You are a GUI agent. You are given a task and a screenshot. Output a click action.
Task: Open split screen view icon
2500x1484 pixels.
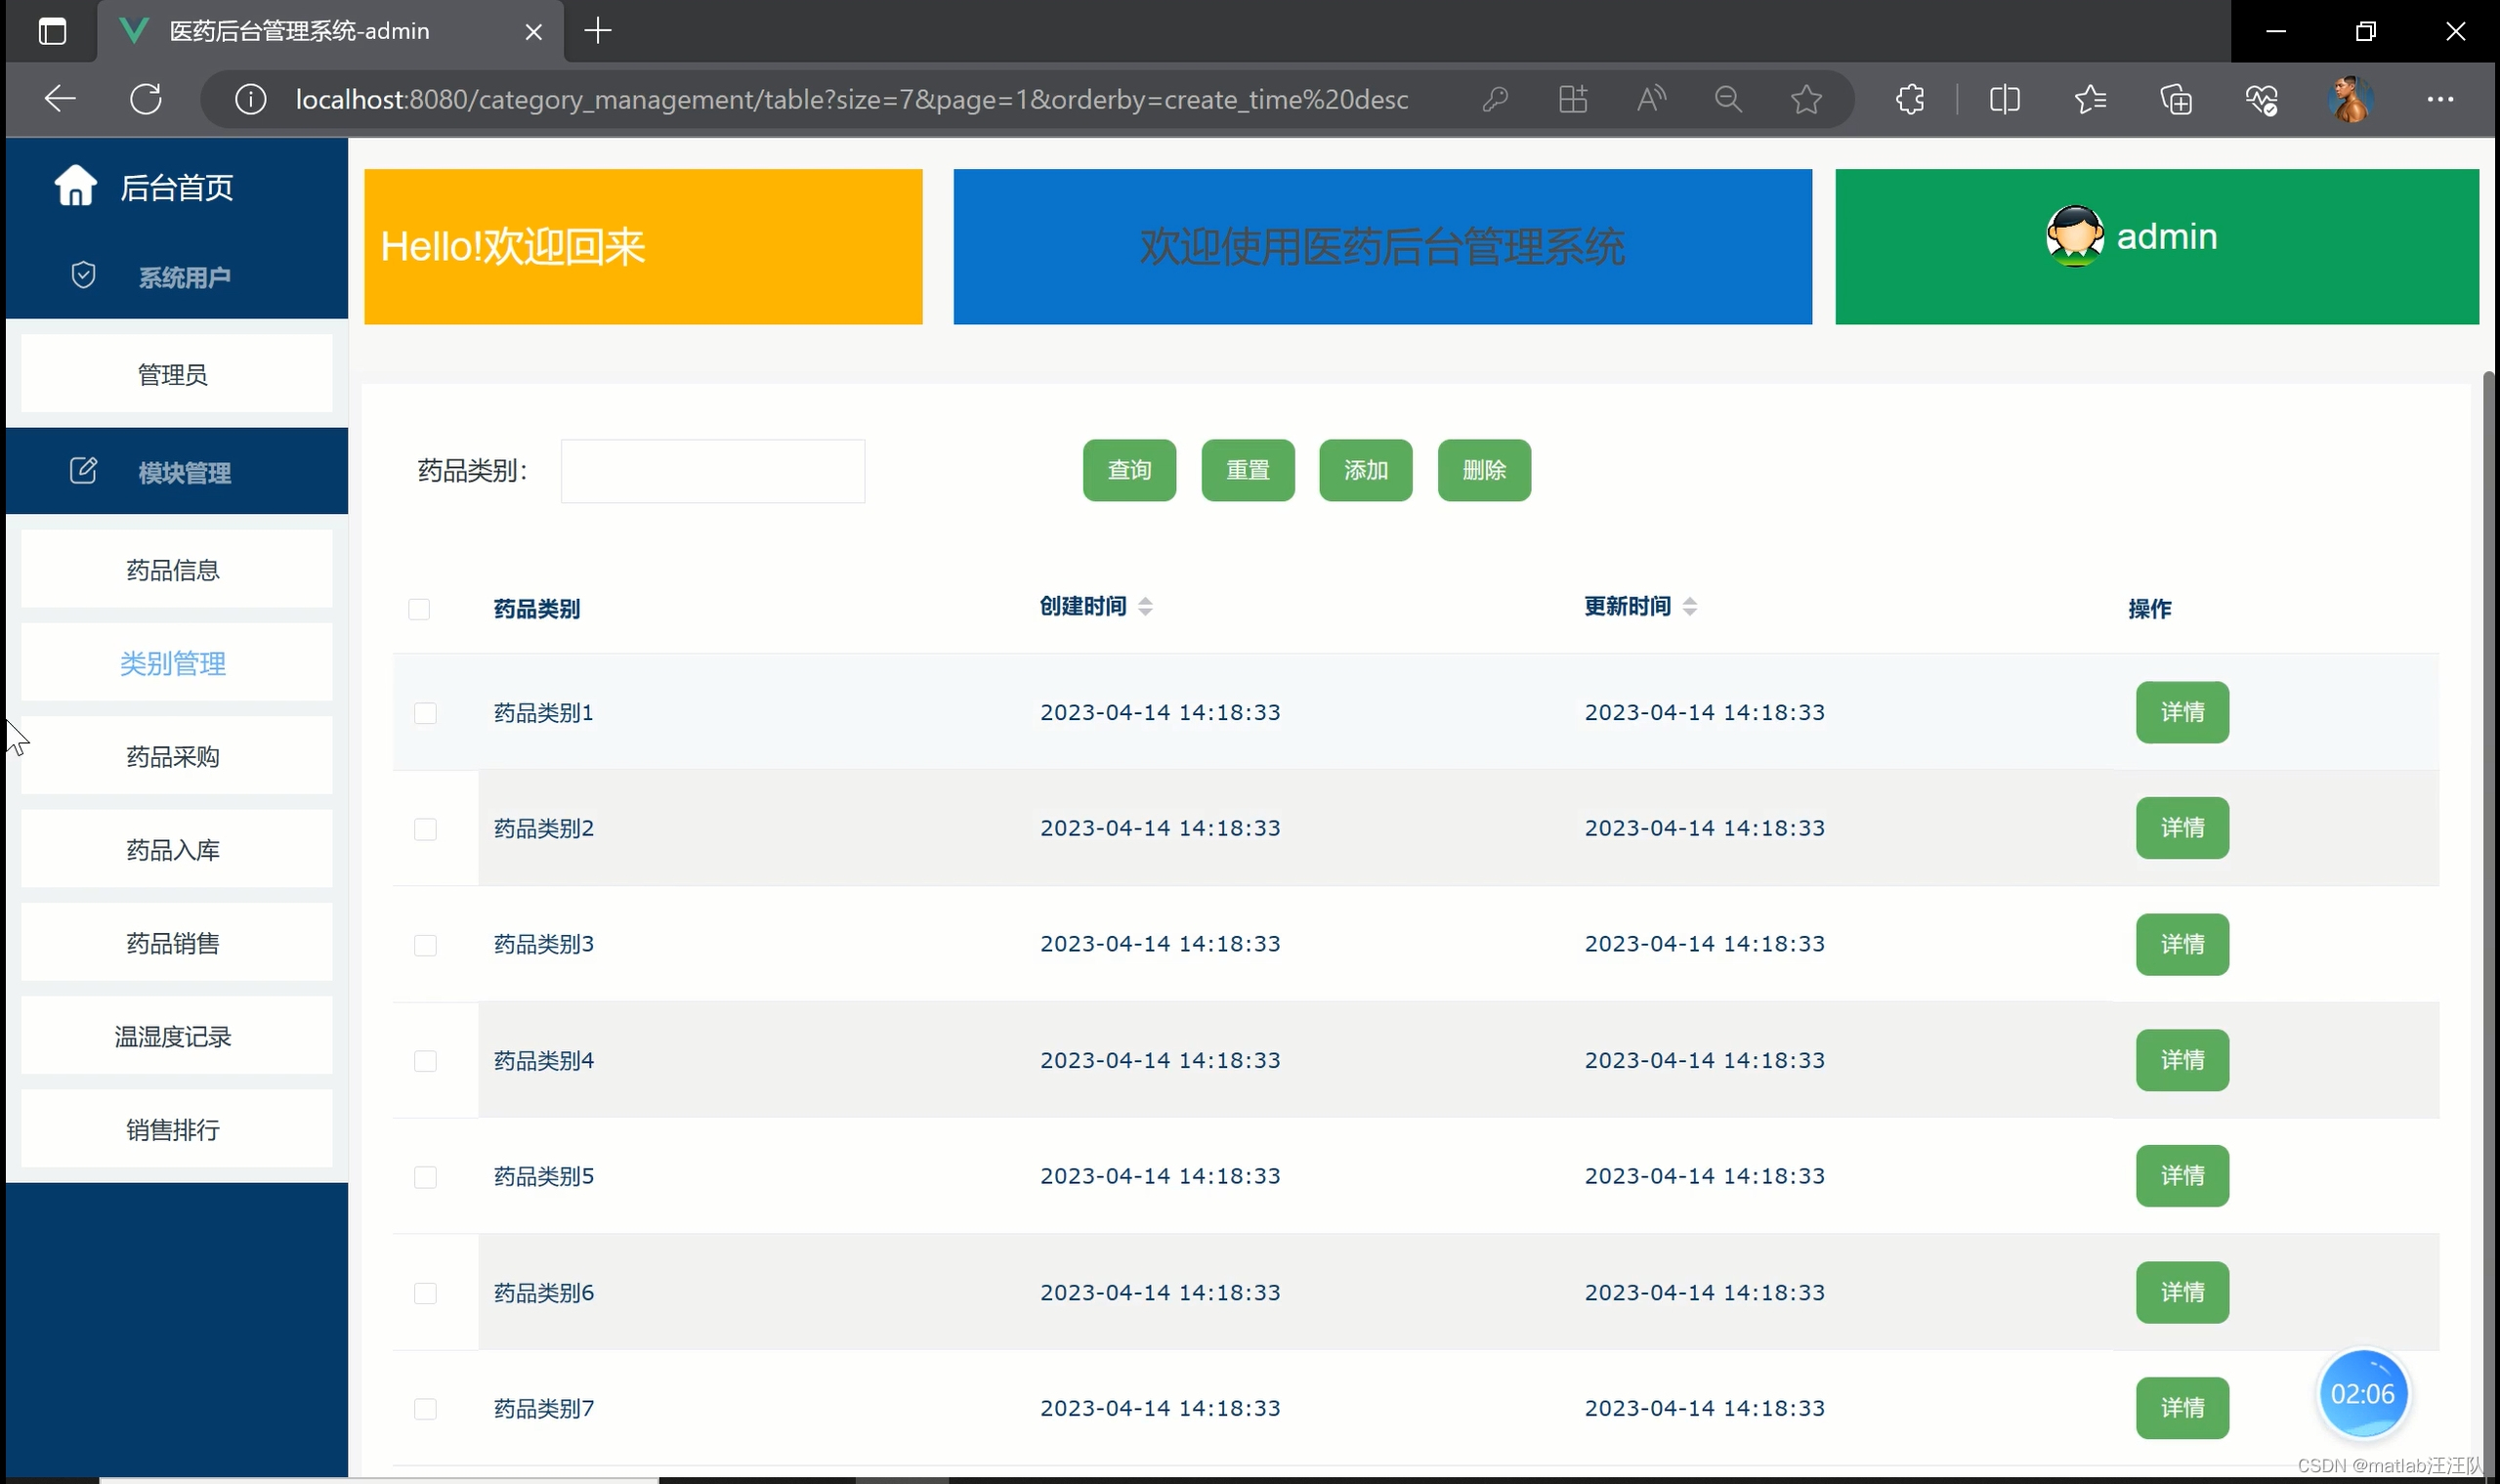click(x=2004, y=99)
